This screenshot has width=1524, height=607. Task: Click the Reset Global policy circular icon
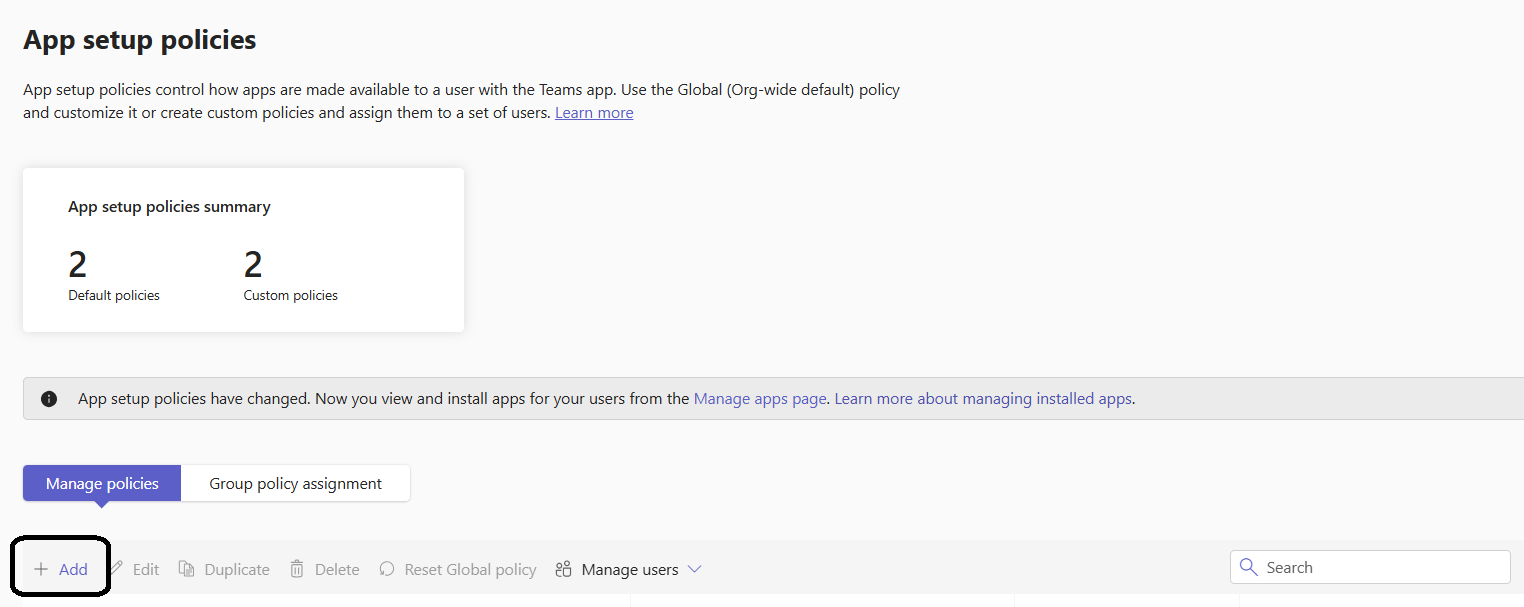click(387, 569)
